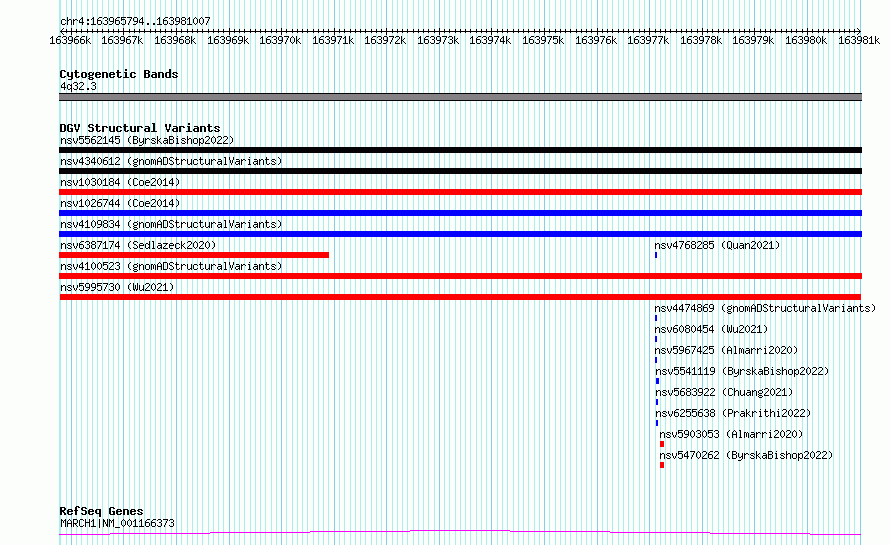Click the 163966k ruler tick label
This screenshot has height=545, width=890.
70,40
